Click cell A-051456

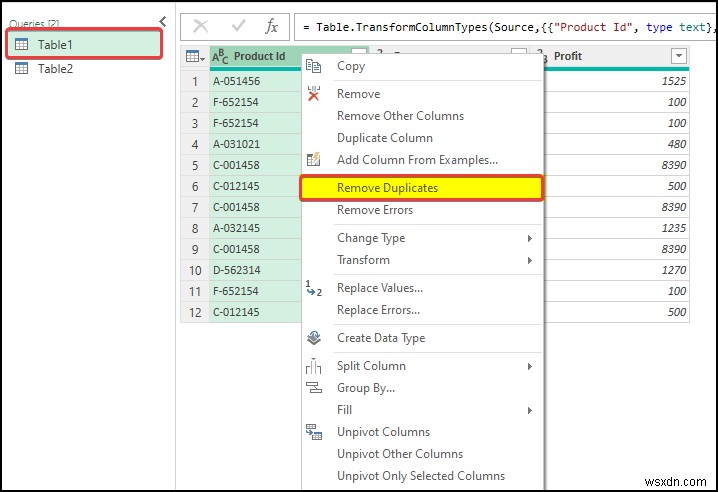256,81
